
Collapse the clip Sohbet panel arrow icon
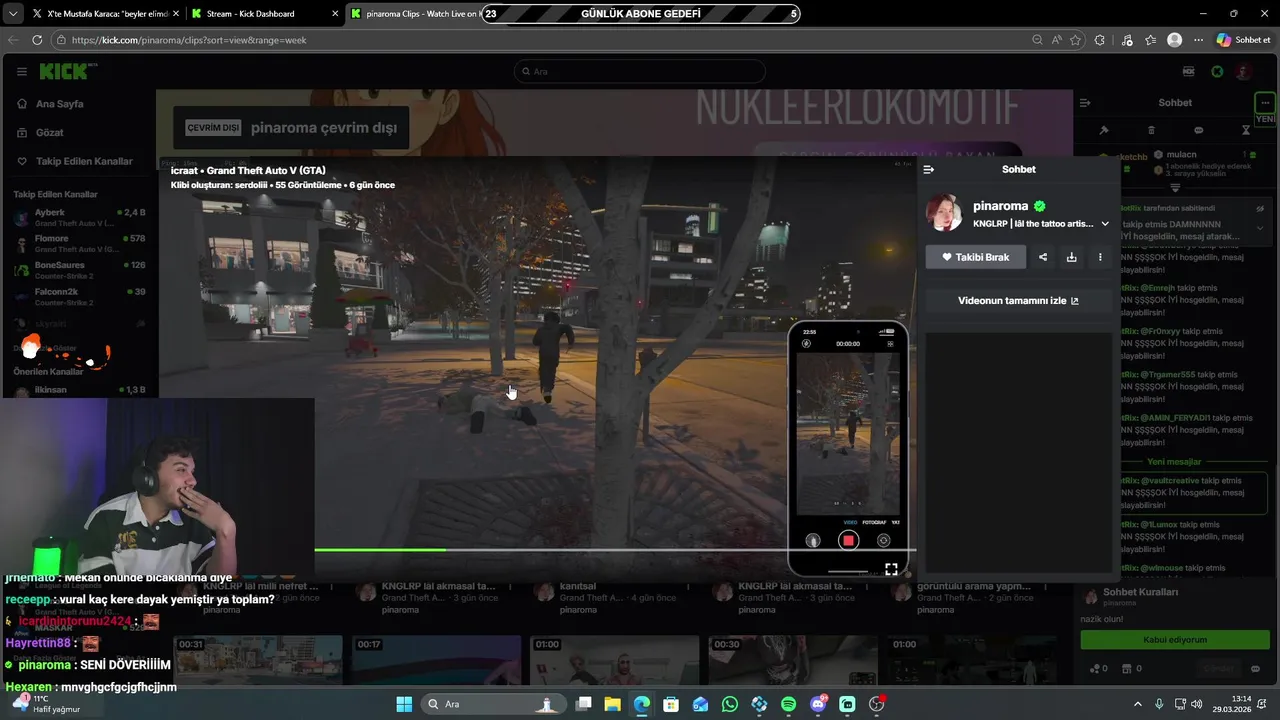[x=928, y=169]
